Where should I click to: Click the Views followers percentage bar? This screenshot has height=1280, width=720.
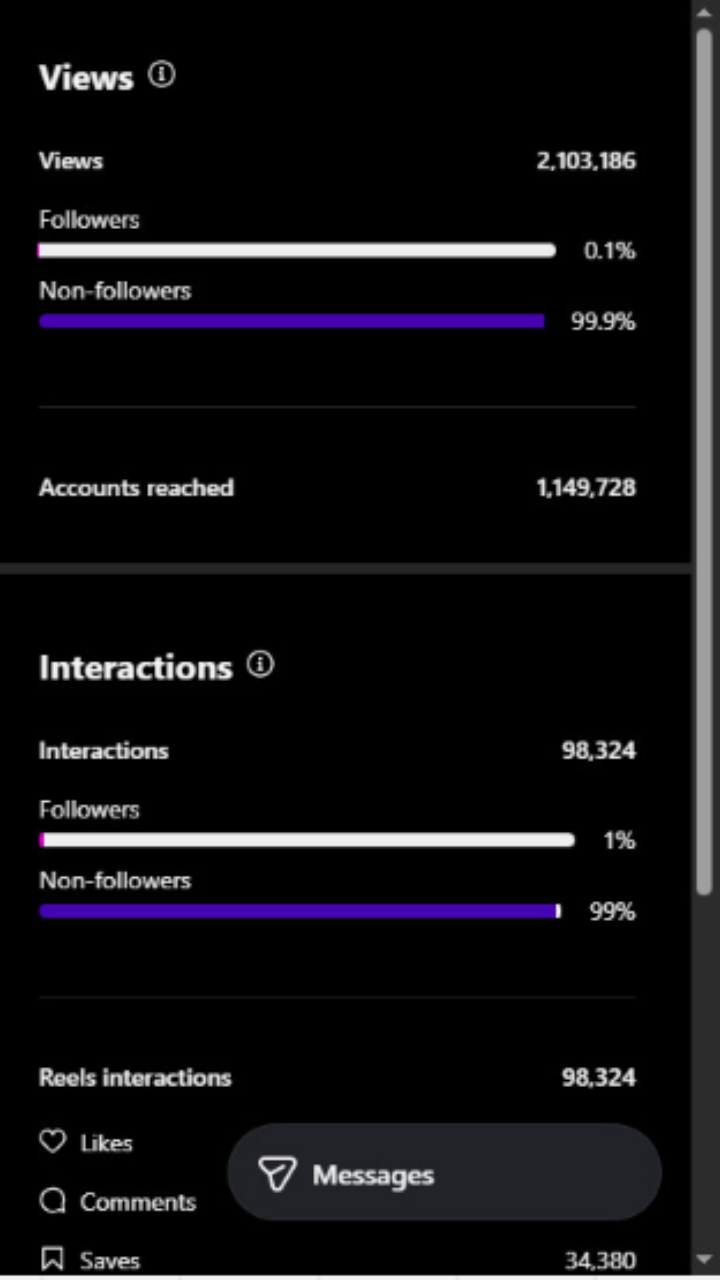(297, 250)
